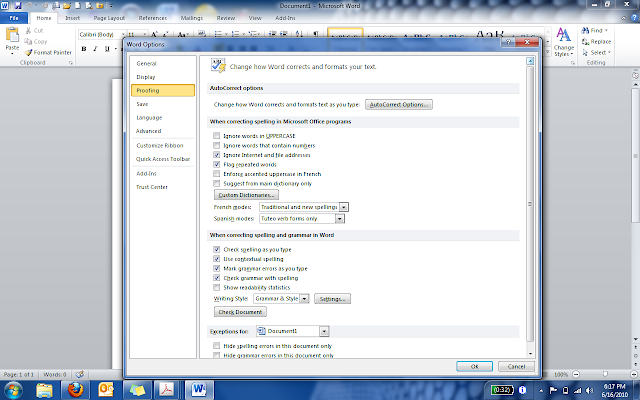This screenshot has width=640, height=400.
Task: Click the Word Help question mark icon
Action: pyautogui.click(x=634, y=18)
